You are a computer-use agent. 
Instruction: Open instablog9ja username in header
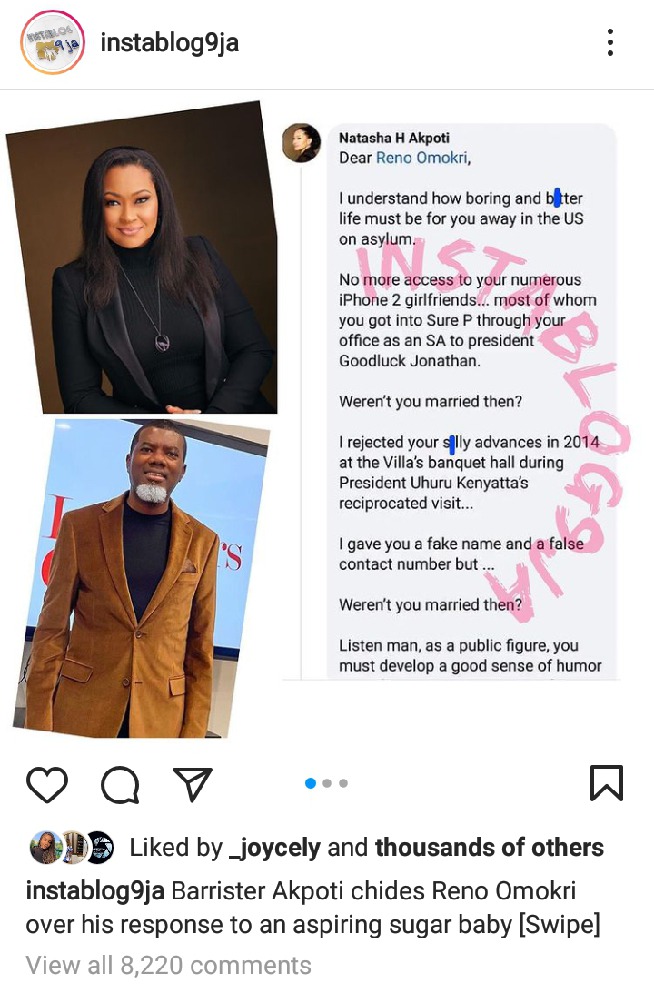tap(170, 43)
